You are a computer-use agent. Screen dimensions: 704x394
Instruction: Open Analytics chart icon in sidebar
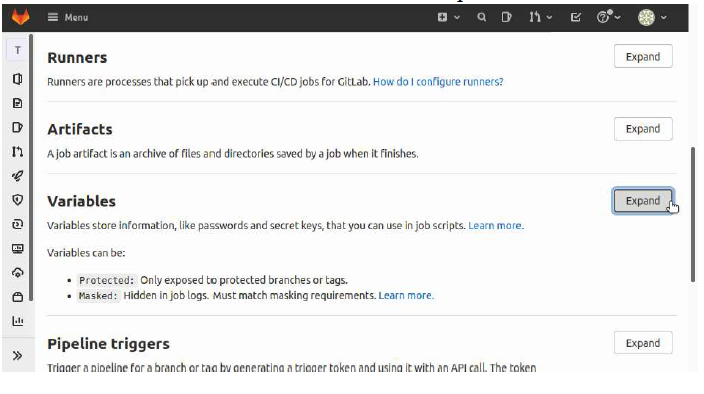(18, 321)
